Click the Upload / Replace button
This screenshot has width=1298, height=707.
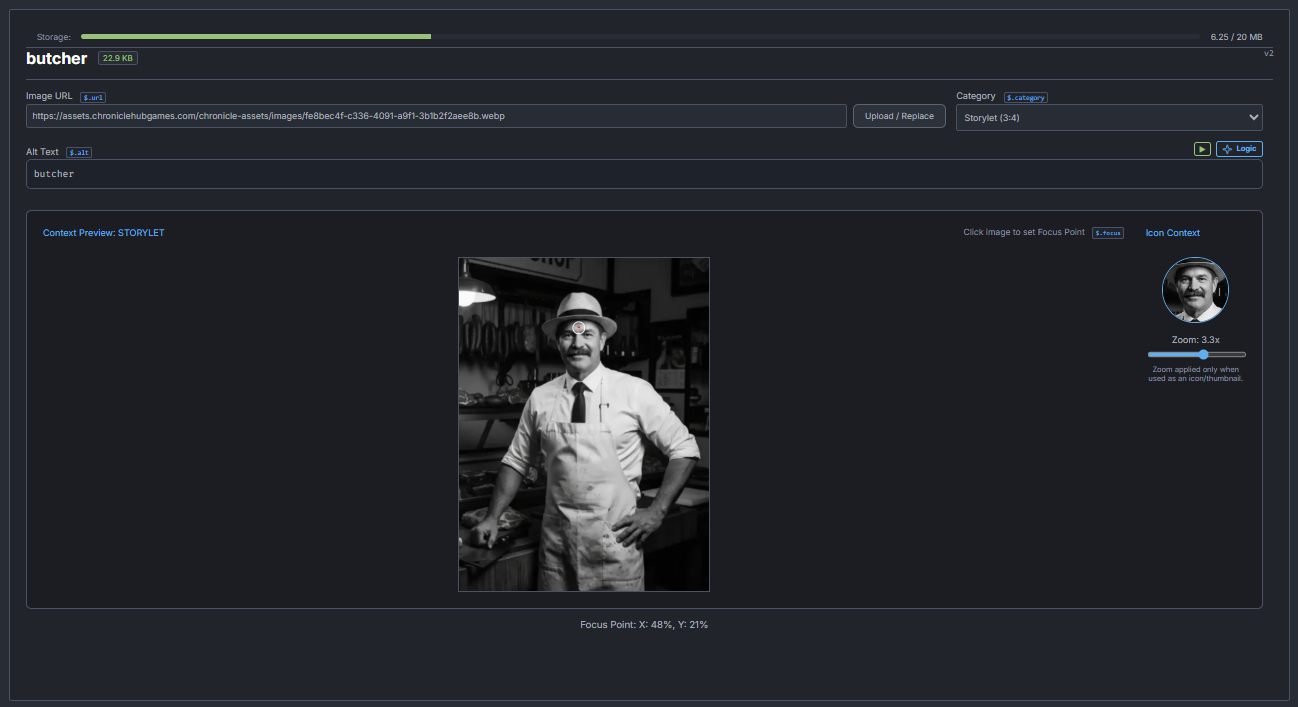[899, 116]
